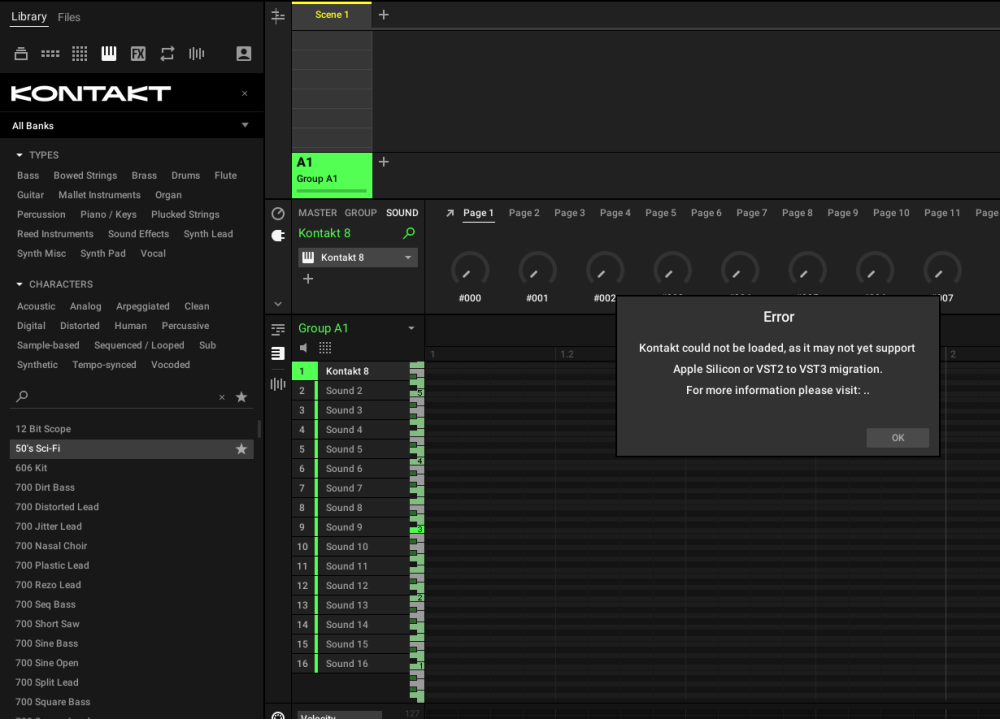Collapse the CHARACTERS section
Image resolution: width=1000 pixels, height=719 pixels.
[19, 284]
